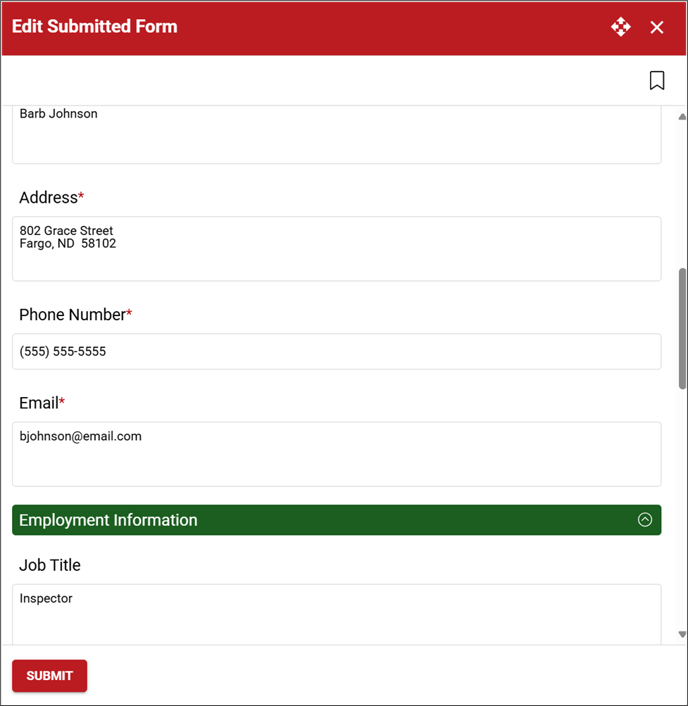Screen dimensions: 688x706
Task: Click the Address text area
Action: pos(336,249)
